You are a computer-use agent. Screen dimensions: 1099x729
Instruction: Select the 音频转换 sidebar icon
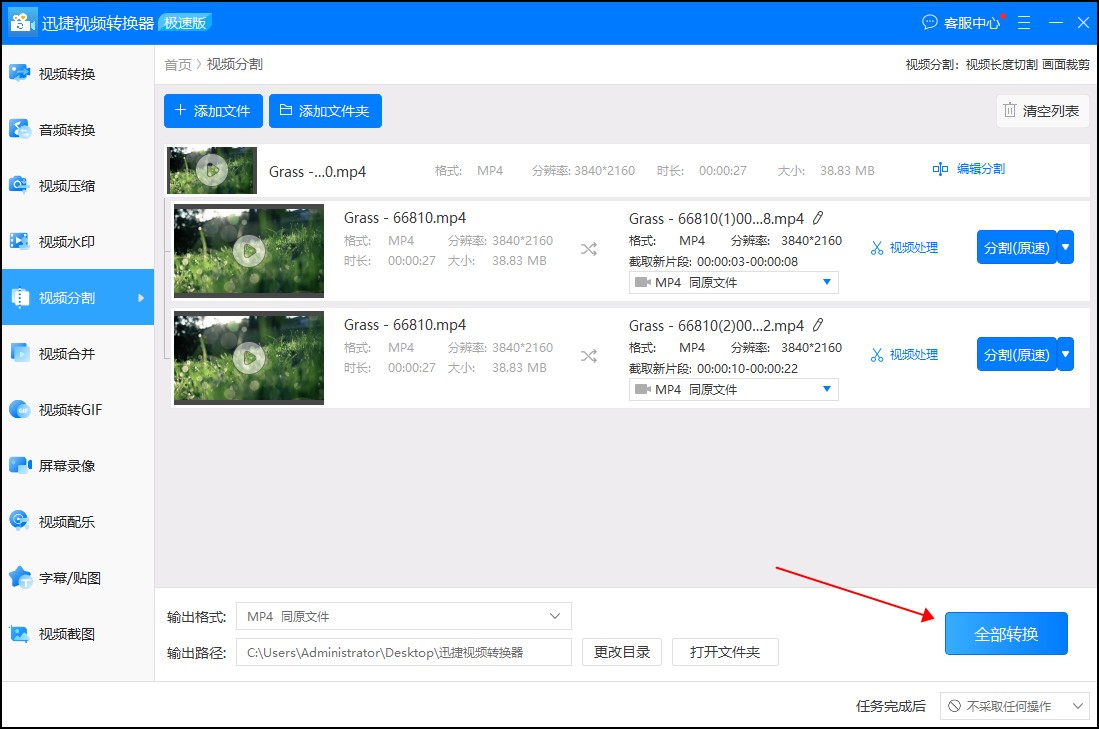coord(60,128)
